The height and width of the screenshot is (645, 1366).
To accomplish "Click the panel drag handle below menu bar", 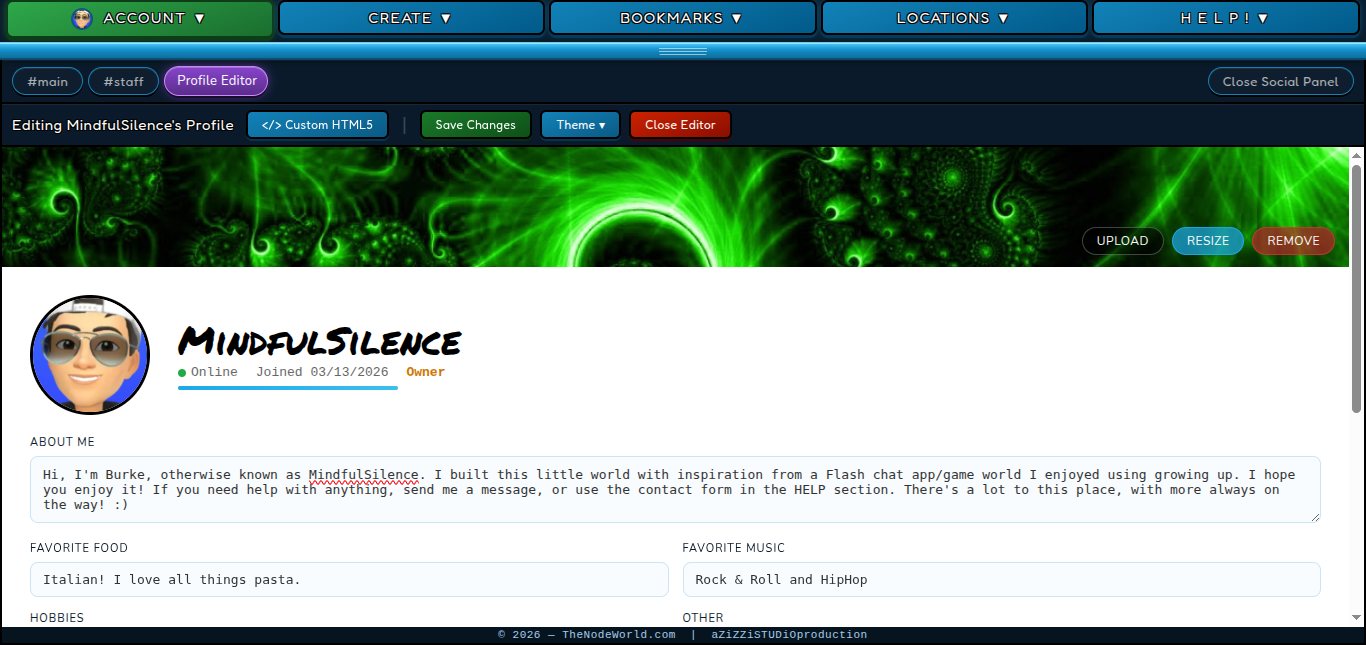I will coord(682,51).
